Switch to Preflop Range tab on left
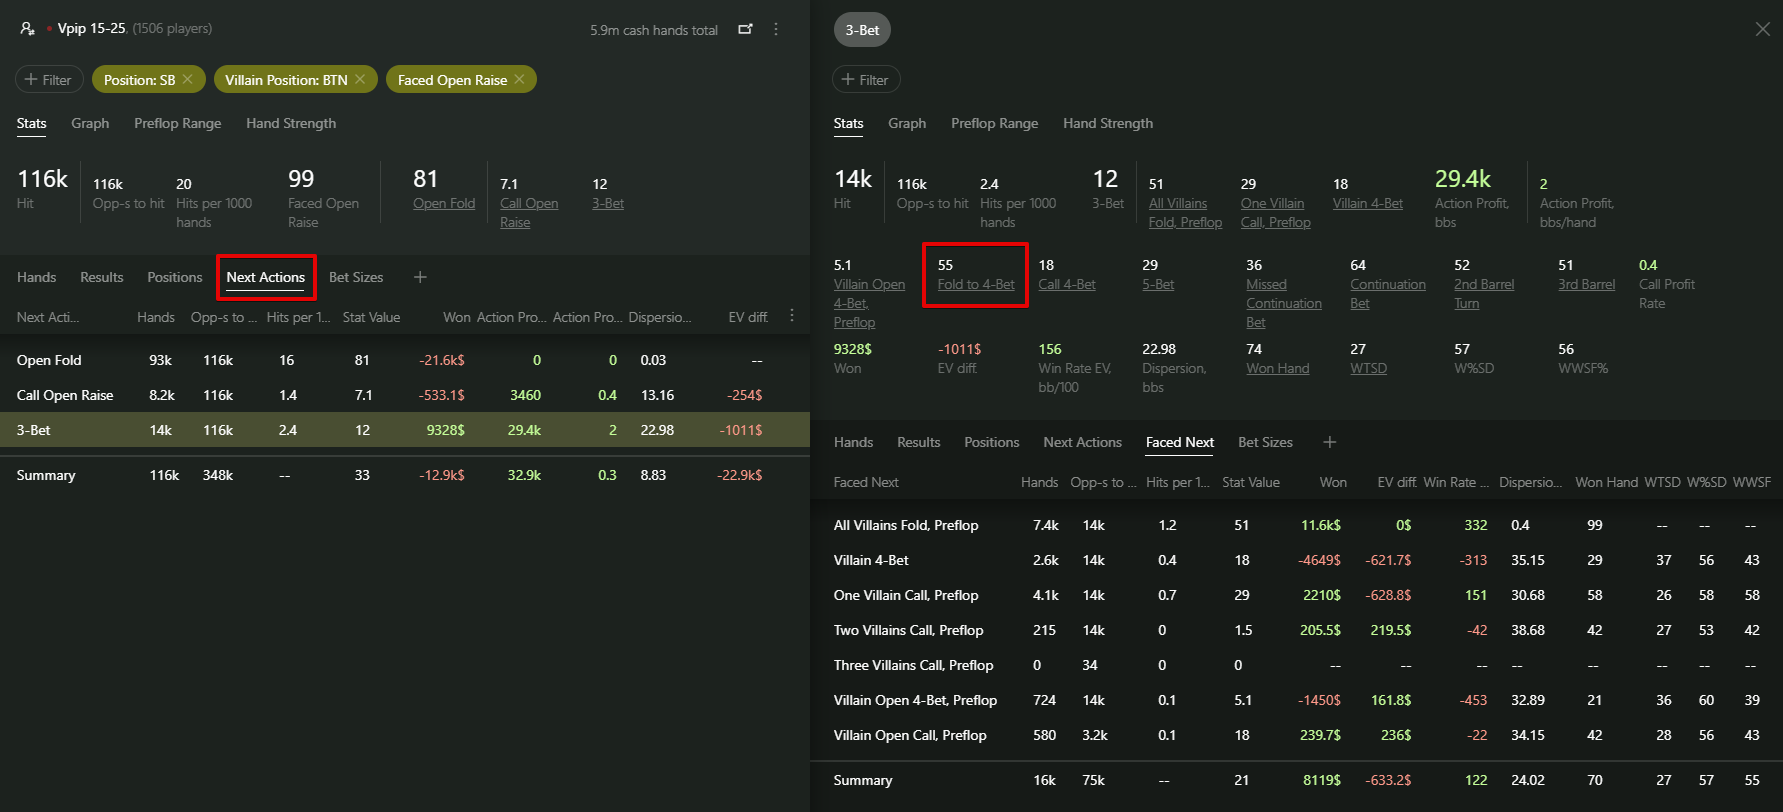Image resolution: width=1783 pixels, height=812 pixels. tap(177, 123)
